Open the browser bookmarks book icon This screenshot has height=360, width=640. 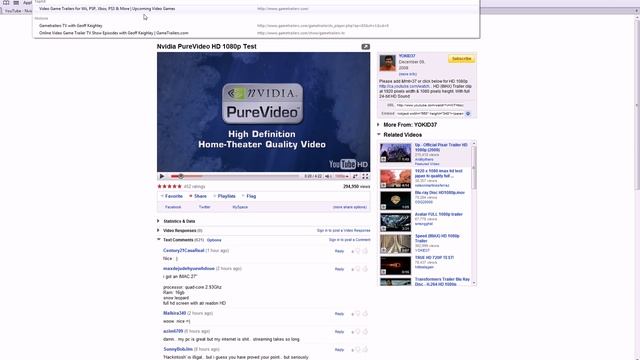pos(6,2)
